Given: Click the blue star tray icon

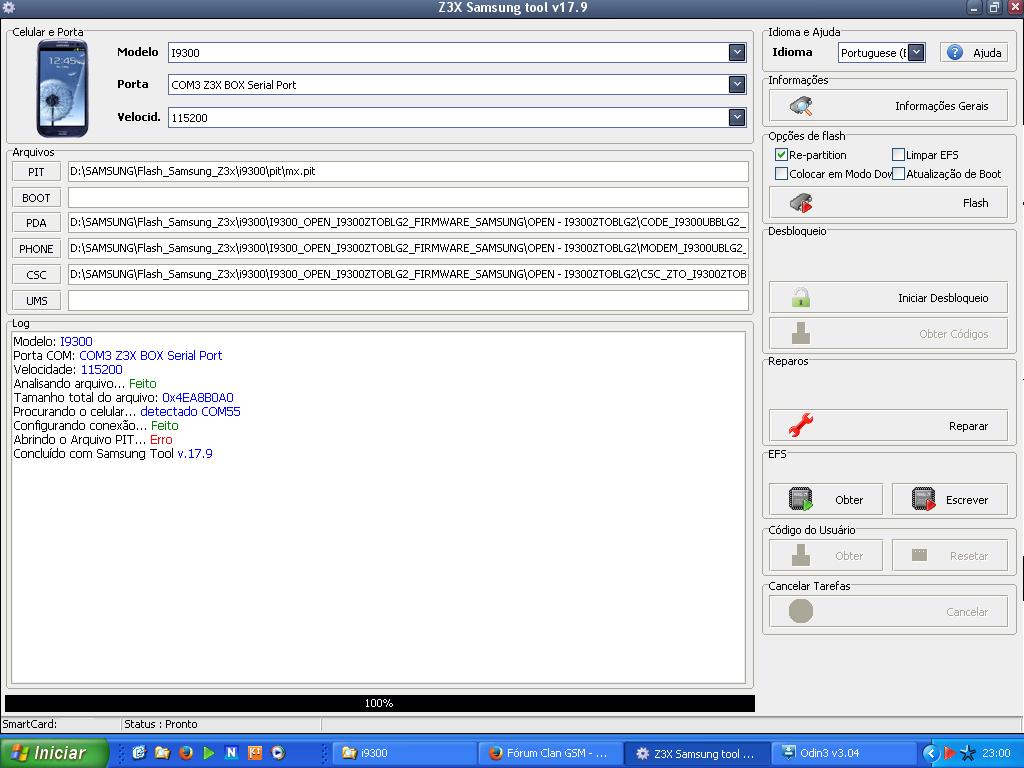Looking at the screenshot, I should 968,753.
